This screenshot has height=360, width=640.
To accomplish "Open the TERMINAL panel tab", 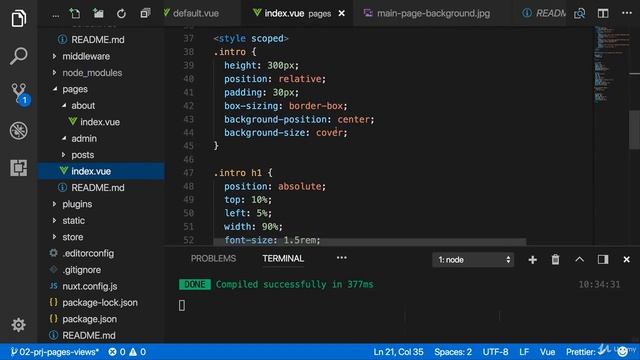I will 283,259.
